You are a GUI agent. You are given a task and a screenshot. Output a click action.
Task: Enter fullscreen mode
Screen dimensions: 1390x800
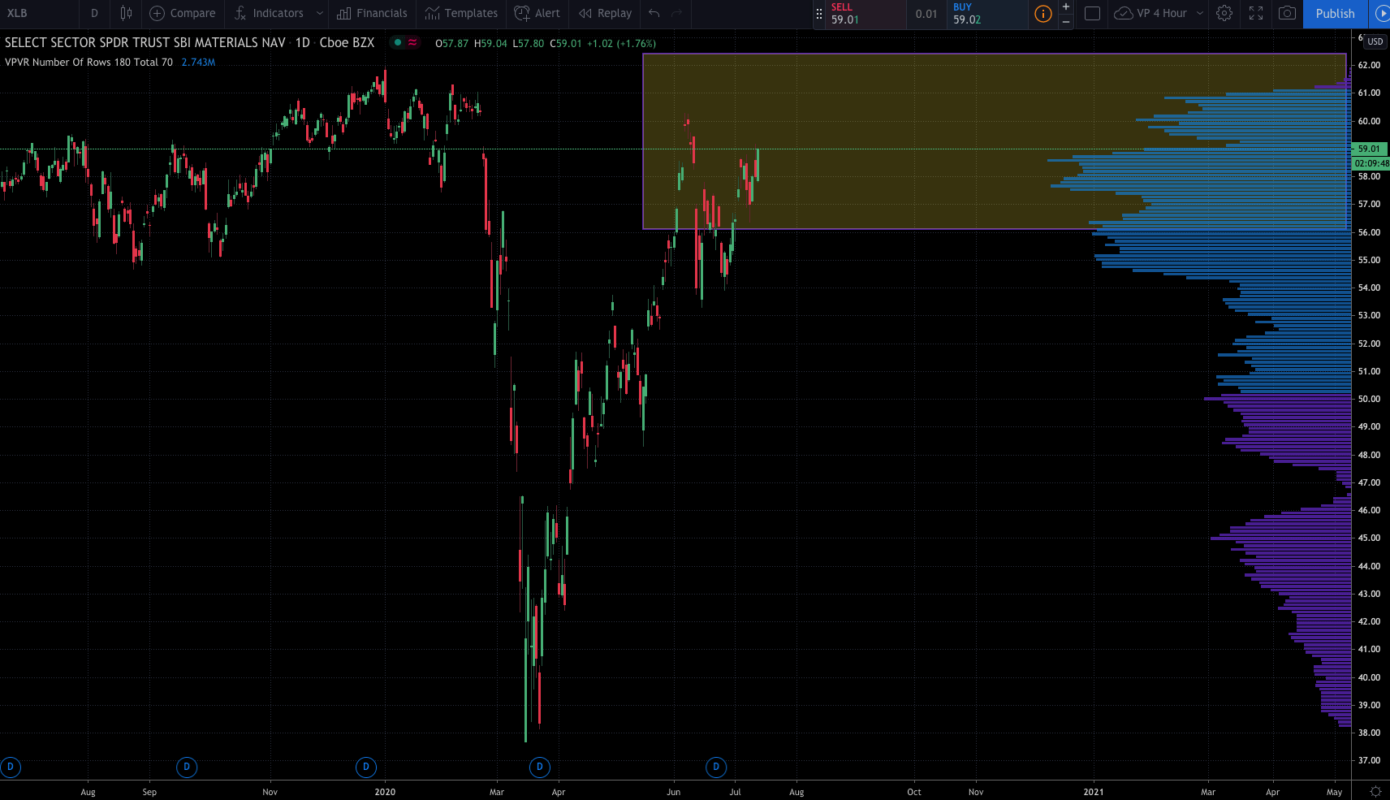tap(1255, 13)
